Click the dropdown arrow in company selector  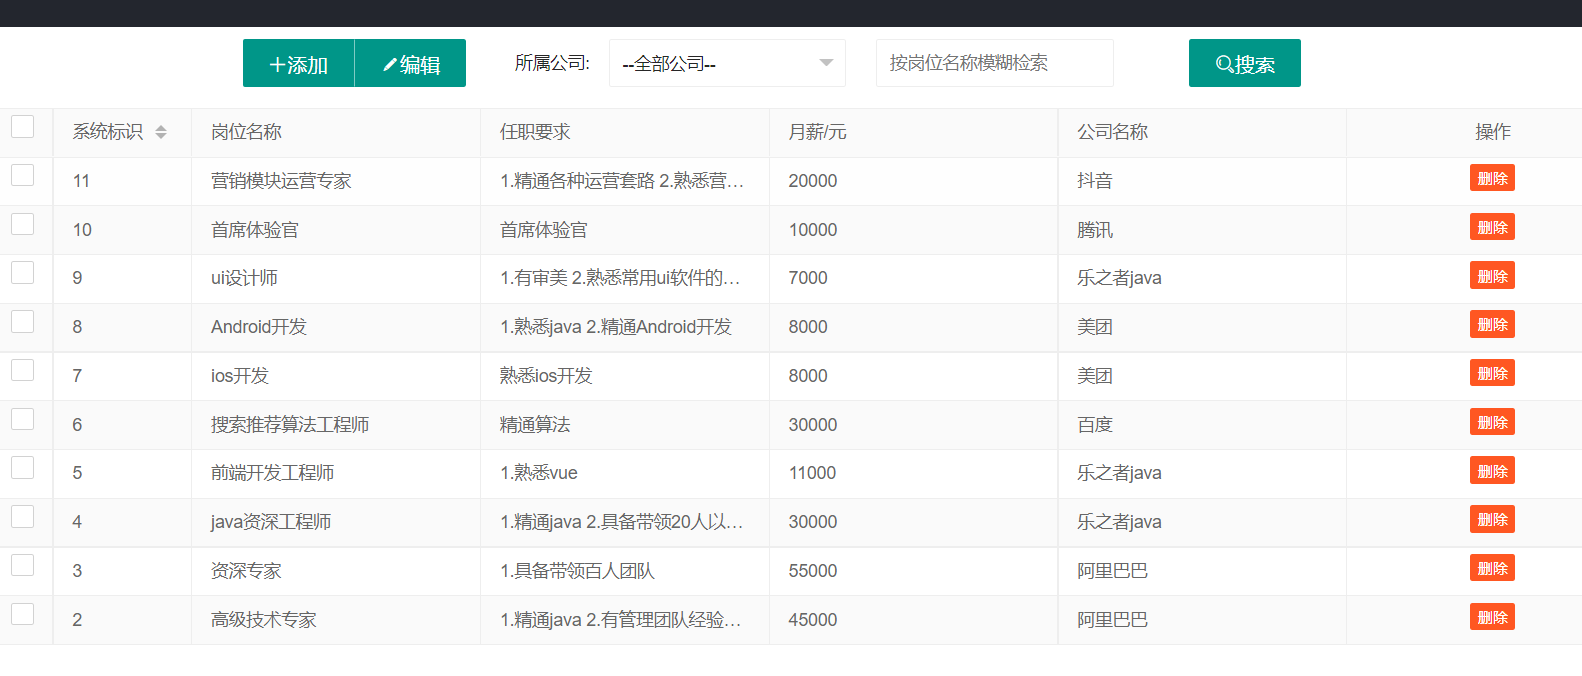pos(826,63)
